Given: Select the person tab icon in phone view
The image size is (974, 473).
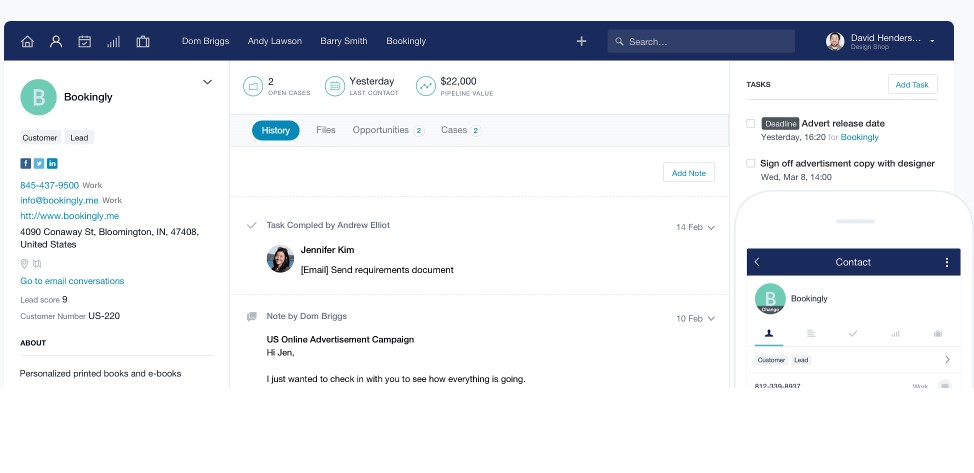Looking at the screenshot, I should click(769, 334).
